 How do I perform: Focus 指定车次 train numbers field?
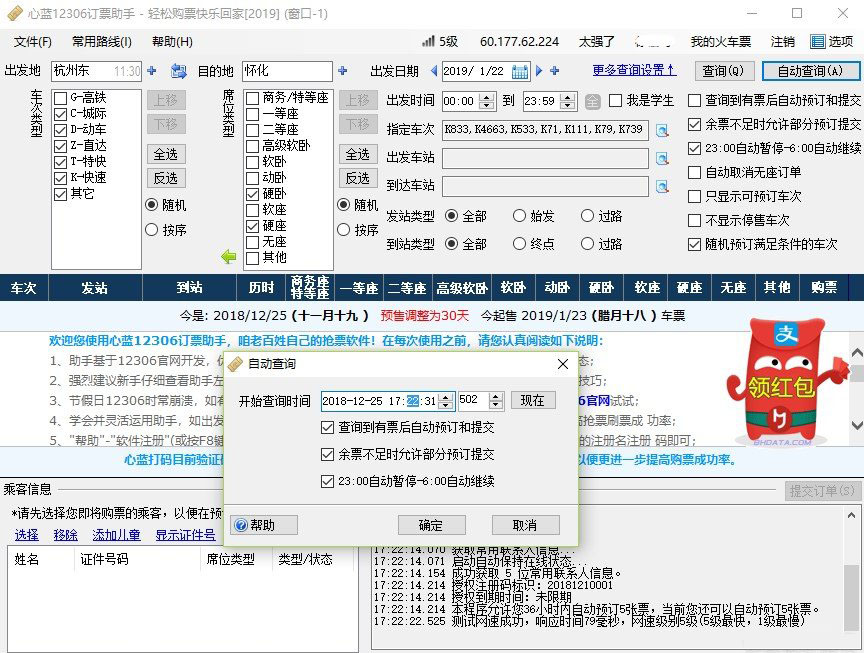click(545, 130)
